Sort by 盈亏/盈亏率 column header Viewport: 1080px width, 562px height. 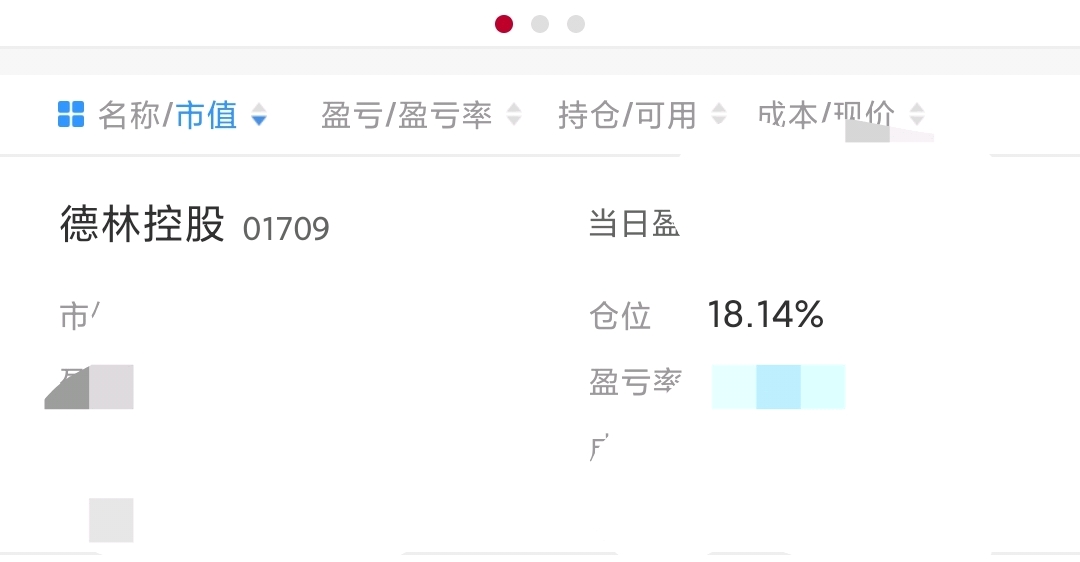406,115
